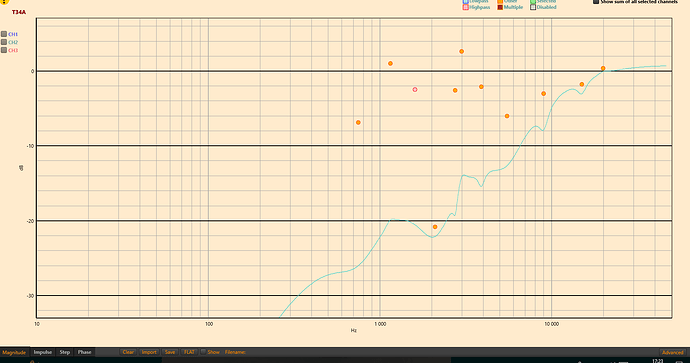
Task: Switch to the Step tab
Action: (x=65, y=352)
